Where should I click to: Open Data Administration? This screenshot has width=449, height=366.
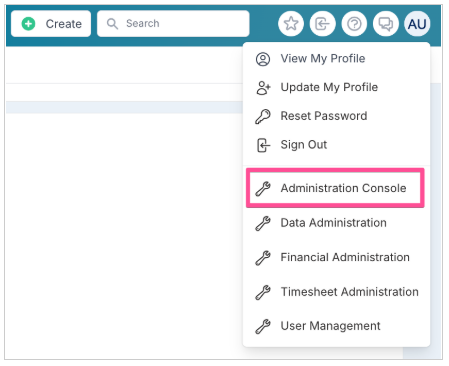pyautogui.click(x=337, y=223)
